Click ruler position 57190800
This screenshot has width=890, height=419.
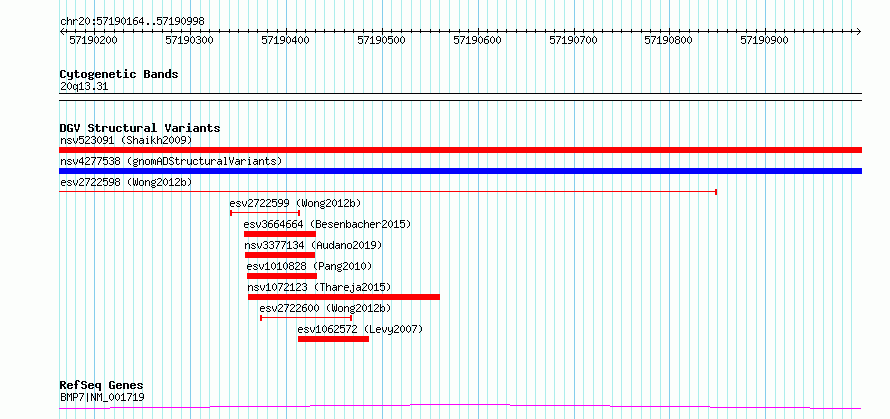point(669,40)
